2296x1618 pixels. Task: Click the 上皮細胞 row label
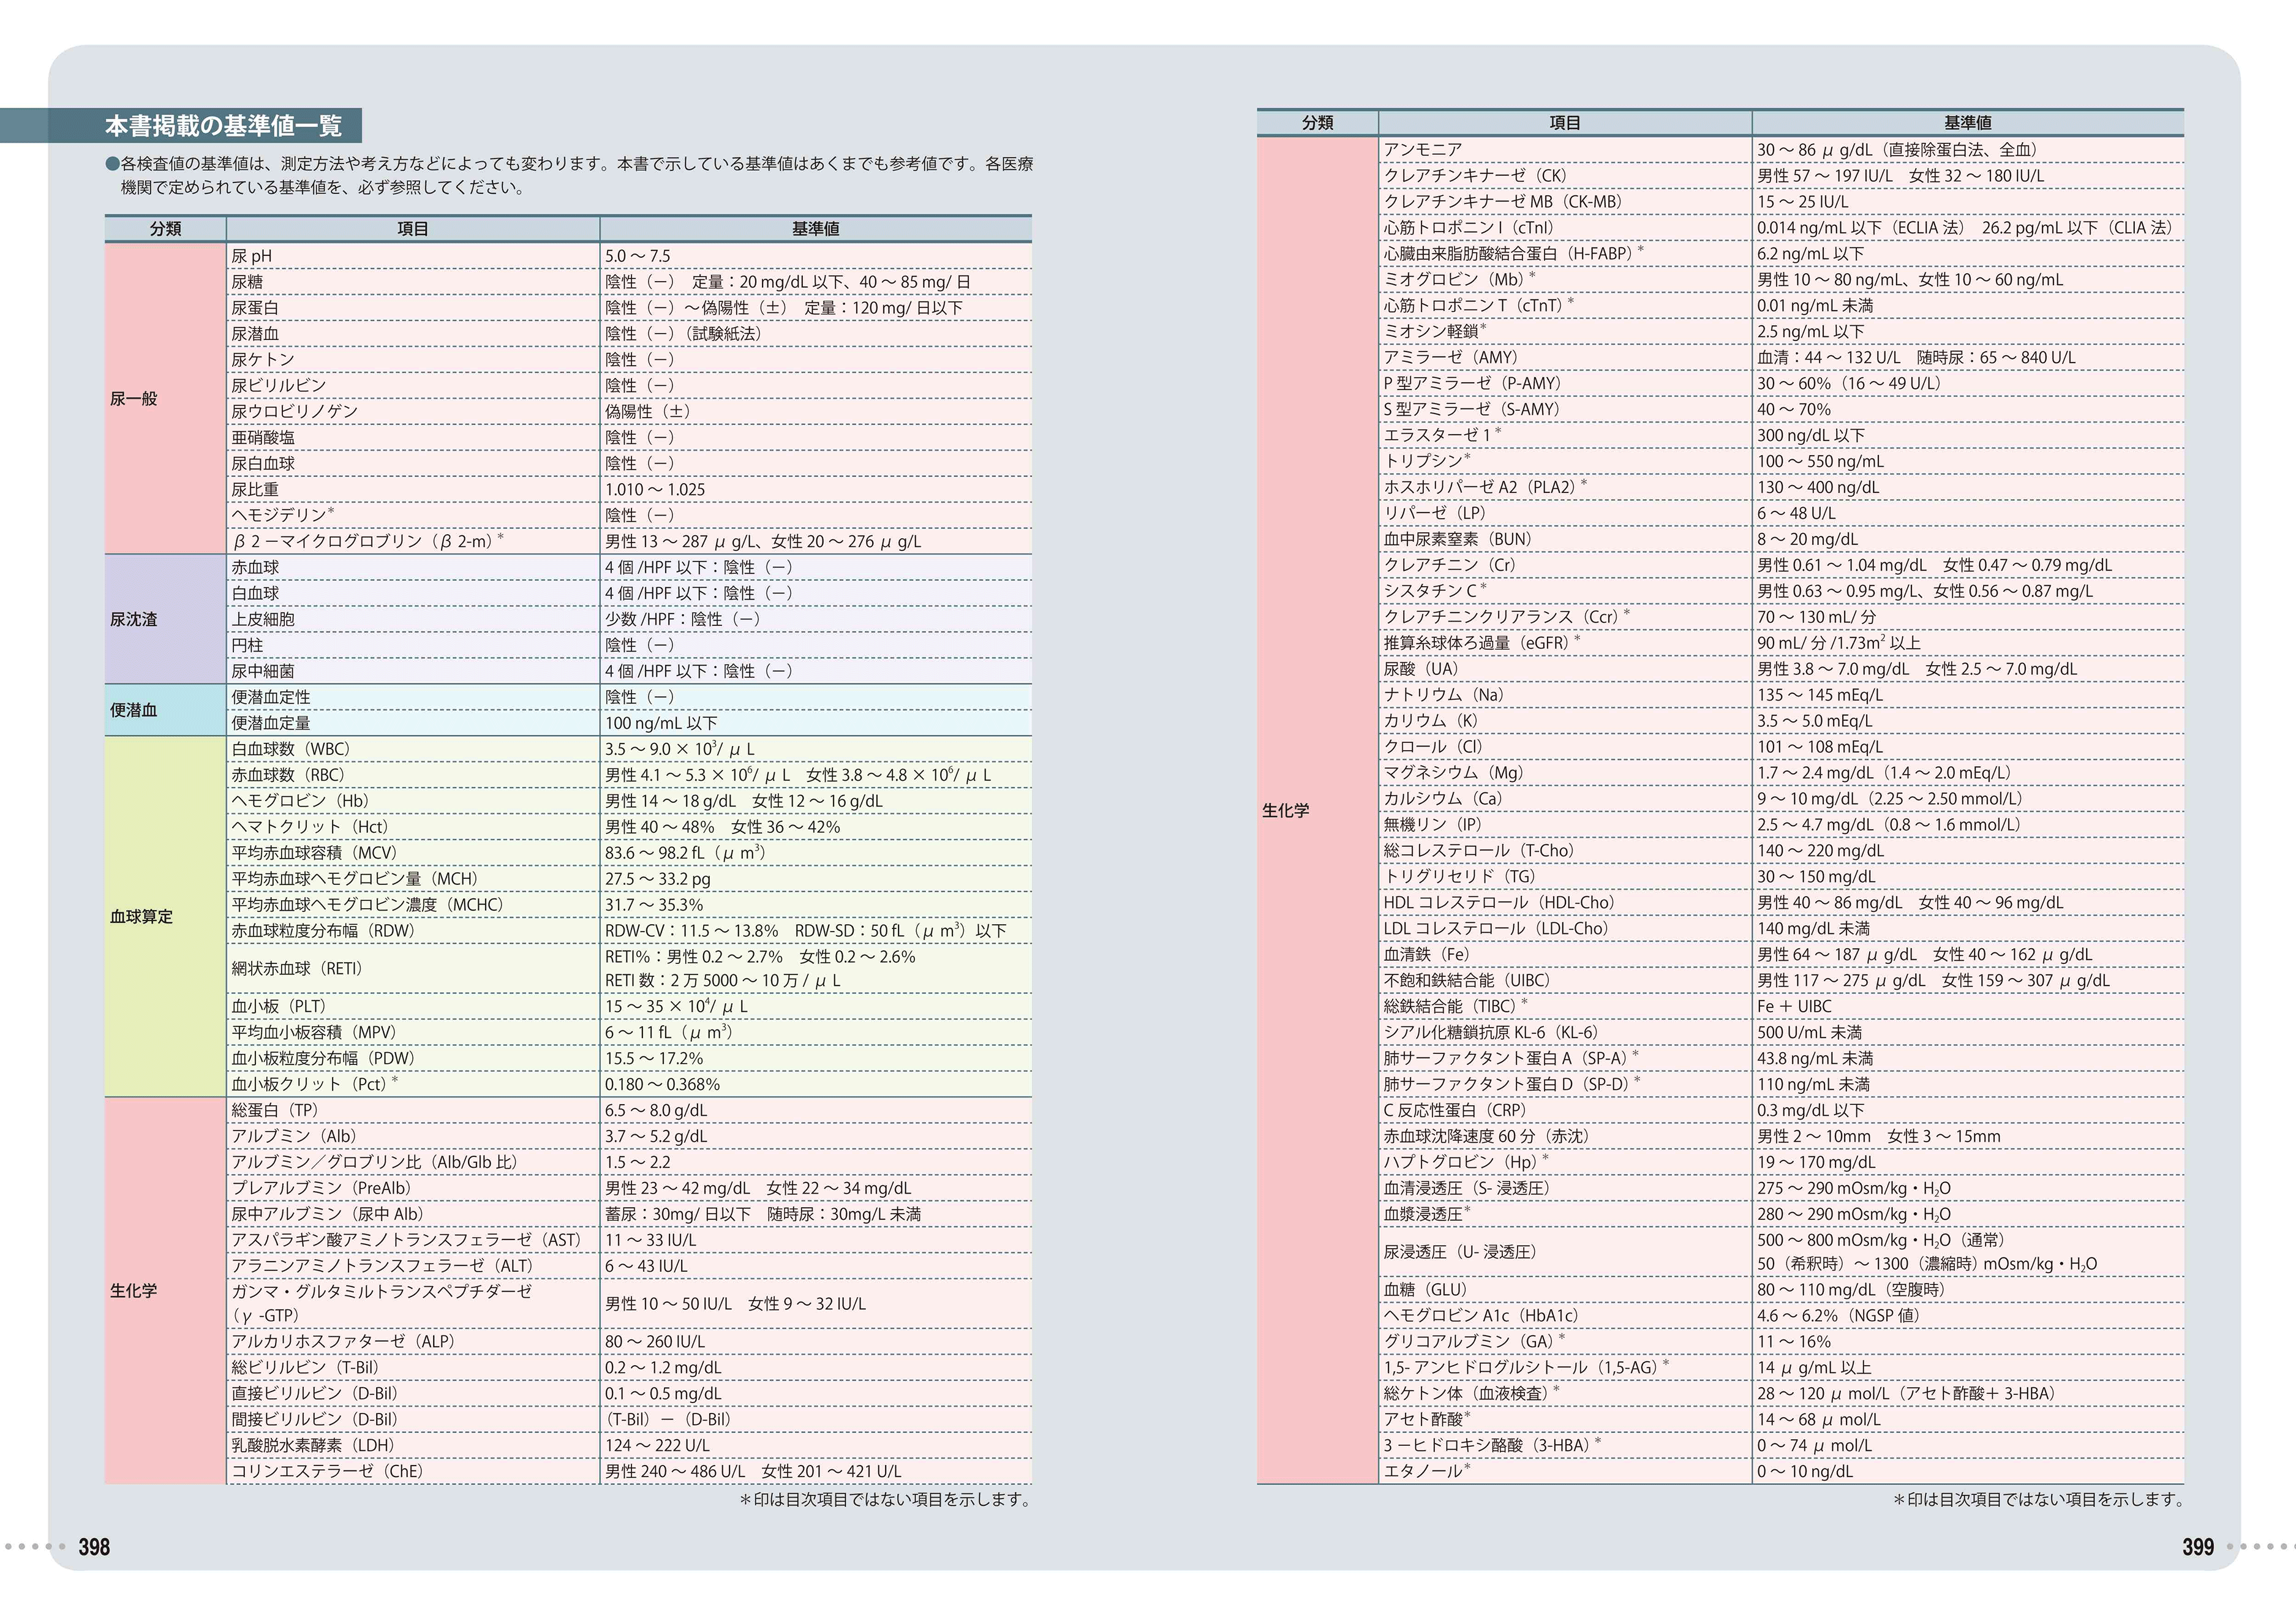pos(263,619)
